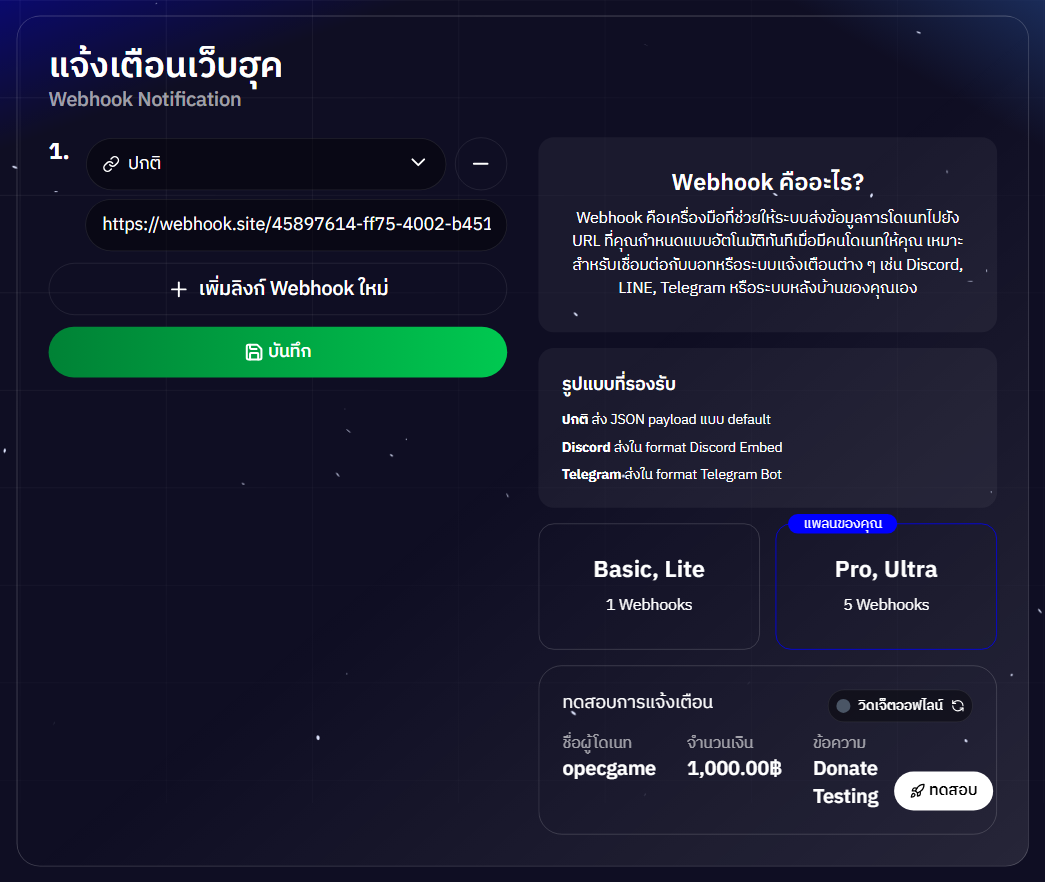
Task: Select the Pro, Ultra plan card
Action: (x=886, y=587)
